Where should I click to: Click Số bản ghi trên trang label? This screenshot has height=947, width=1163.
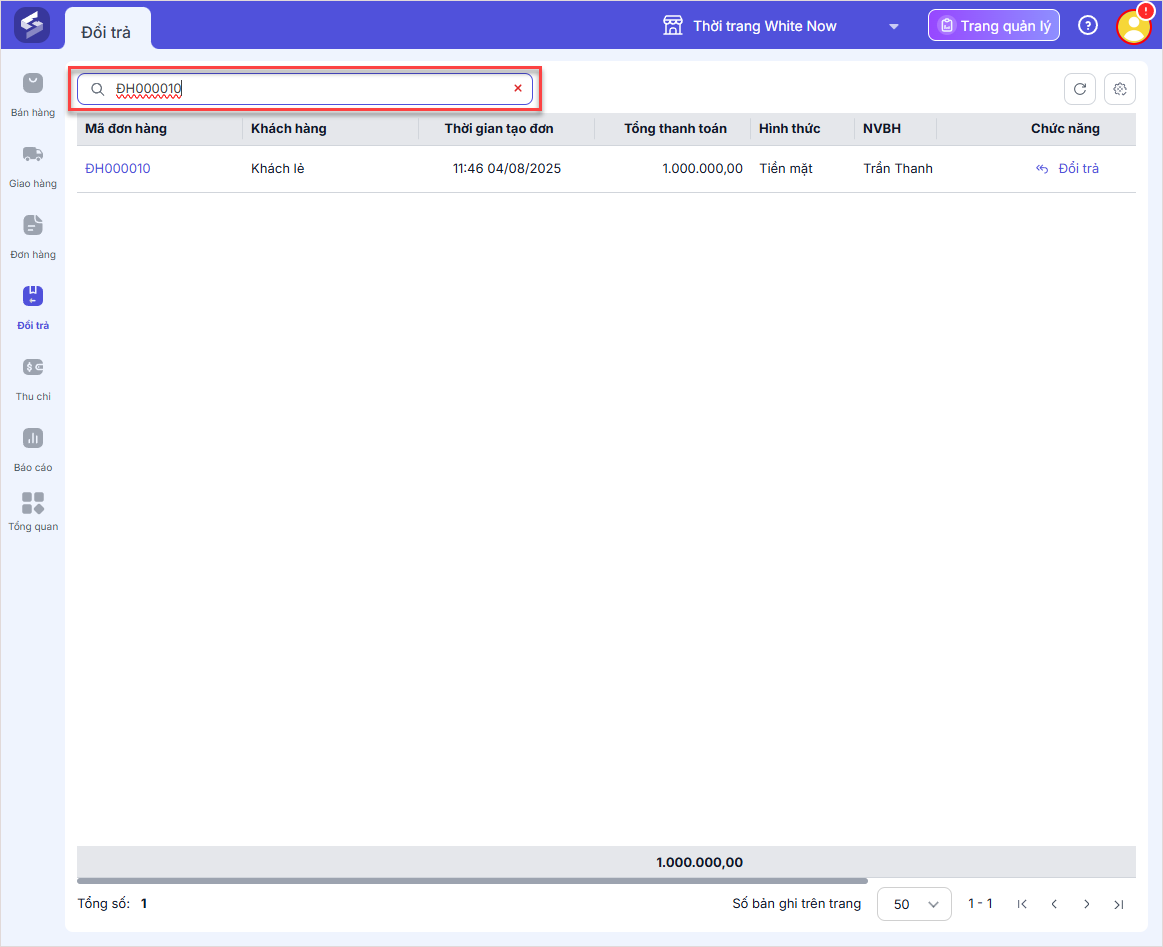coord(797,903)
